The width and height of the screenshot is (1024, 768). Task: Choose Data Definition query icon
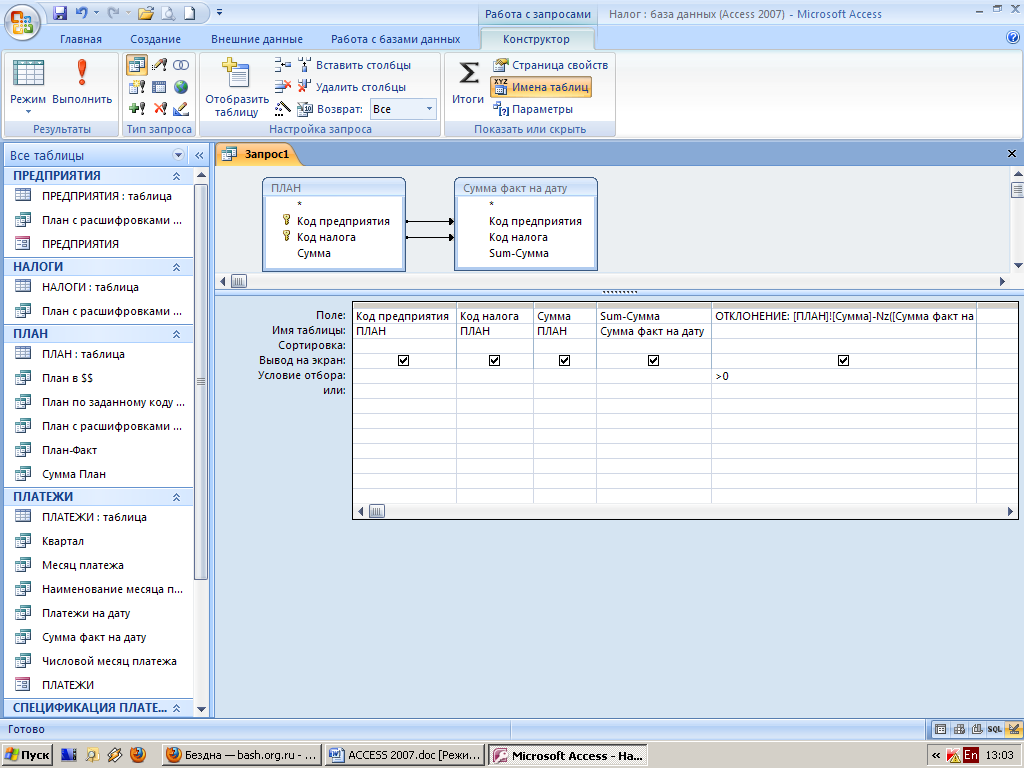point(181,108)
